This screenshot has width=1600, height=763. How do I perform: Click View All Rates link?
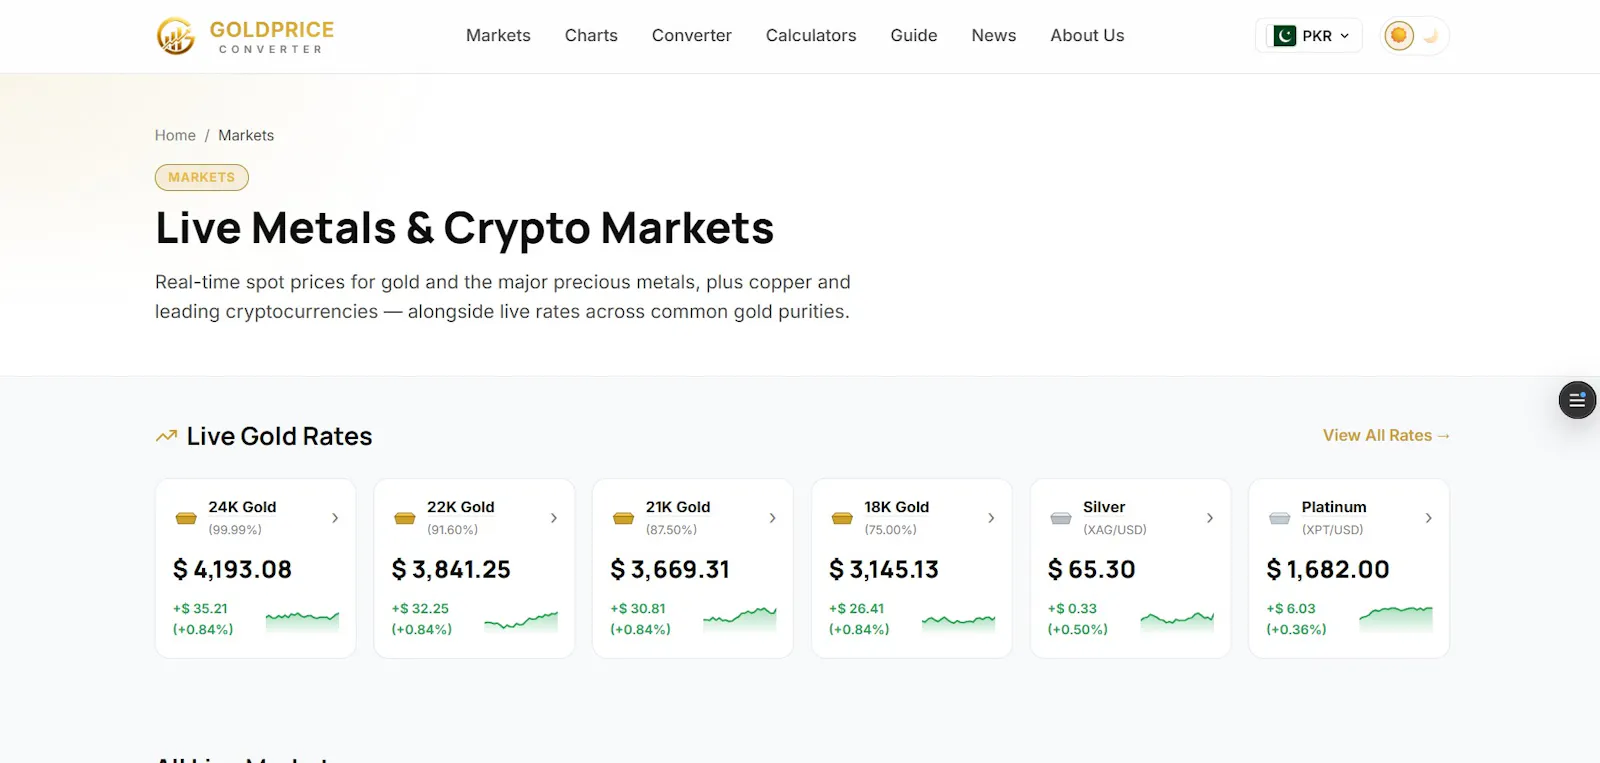click(x=1386, y=436)
